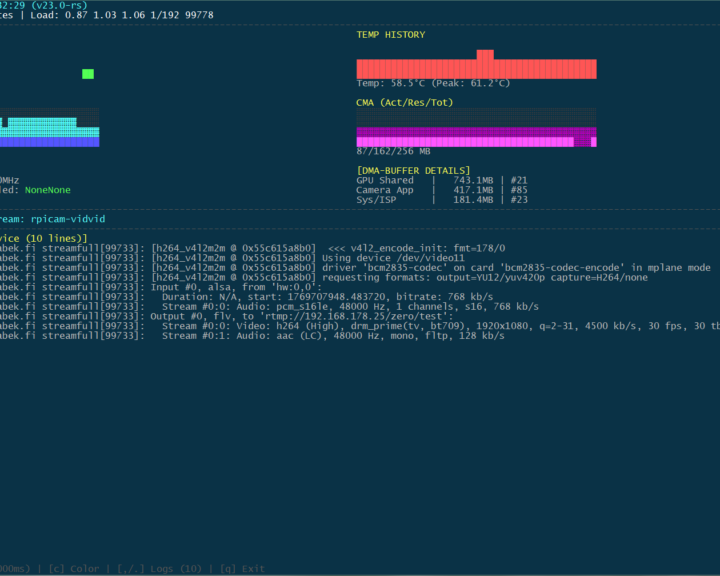Click the green status indicator square
This screenshot has height=576, width=720.
tap(88, 74)
